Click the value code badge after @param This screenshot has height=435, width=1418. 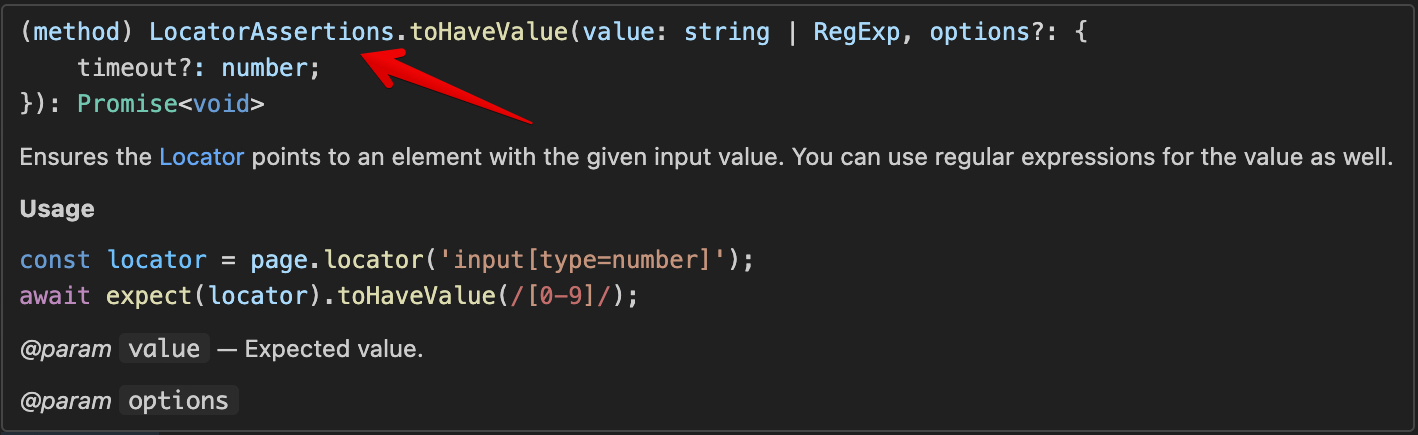(164, 349)
